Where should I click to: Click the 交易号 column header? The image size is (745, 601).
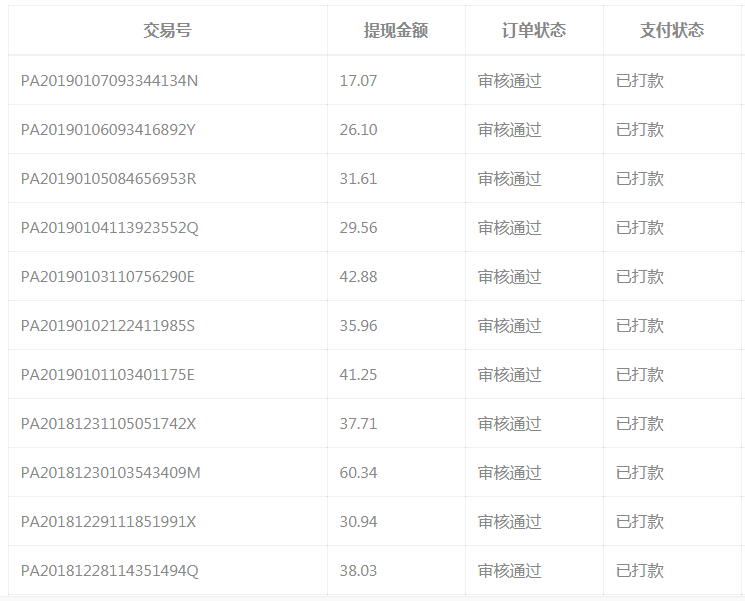tap(167, 30)
